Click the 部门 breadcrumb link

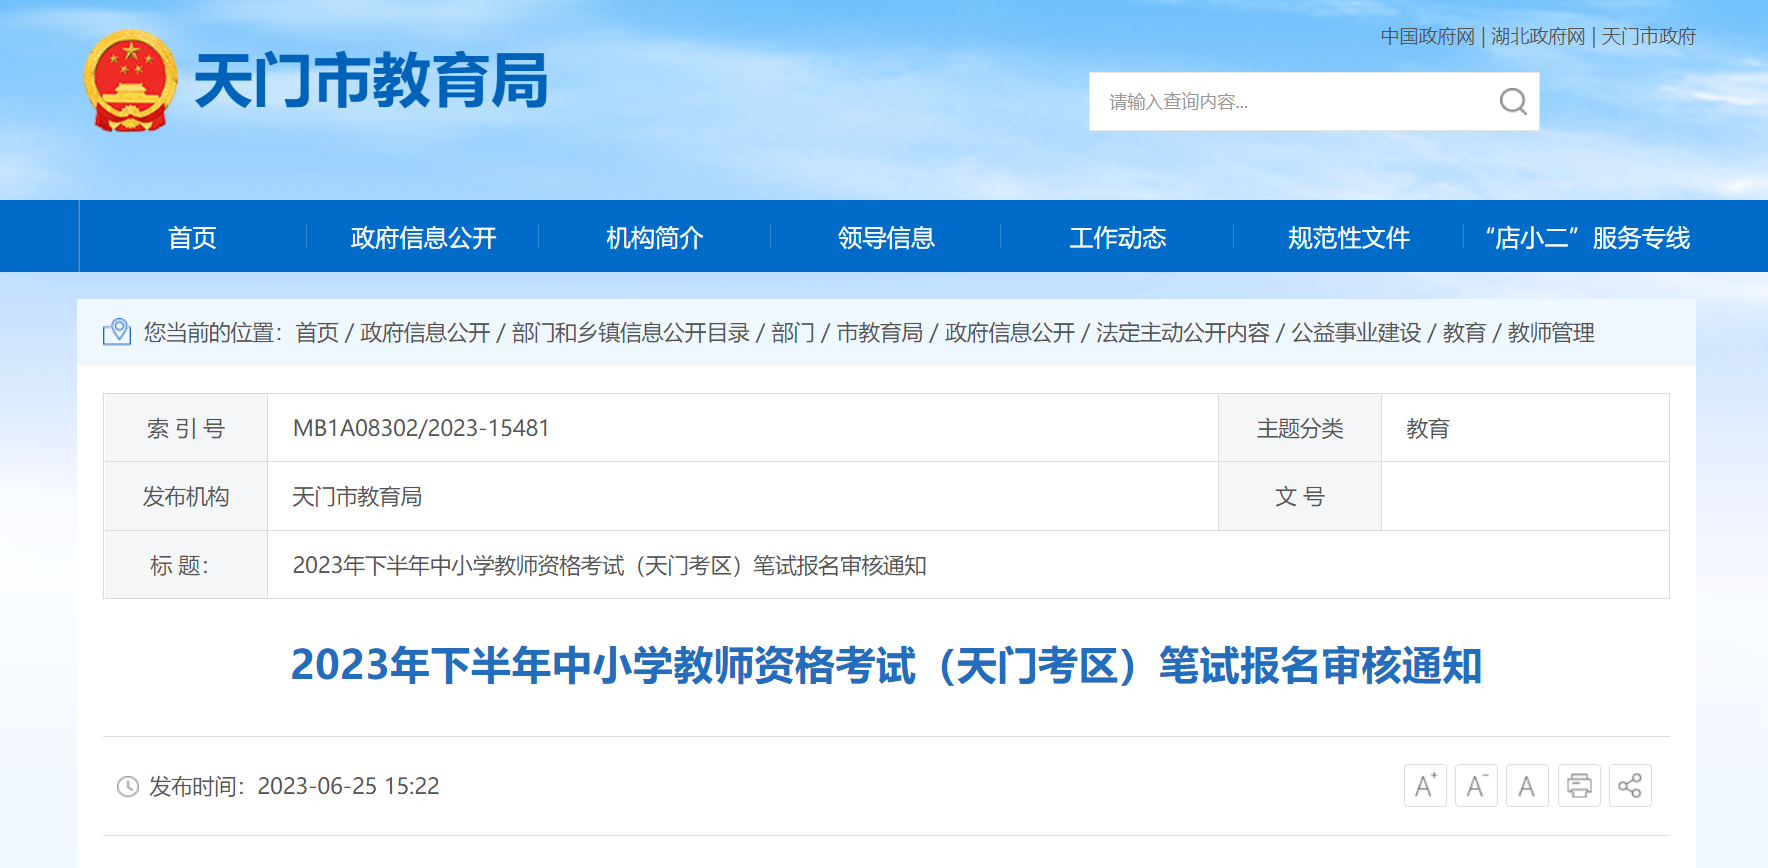point(793,332)
